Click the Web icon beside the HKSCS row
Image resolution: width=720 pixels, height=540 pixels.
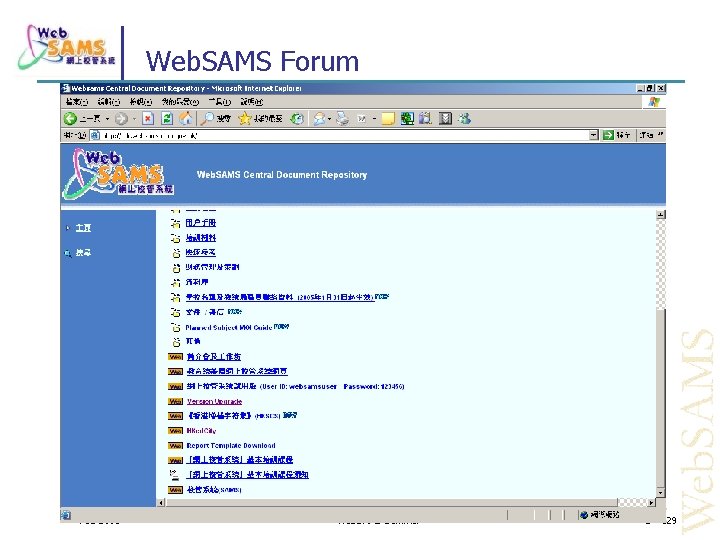click(175, 416)
